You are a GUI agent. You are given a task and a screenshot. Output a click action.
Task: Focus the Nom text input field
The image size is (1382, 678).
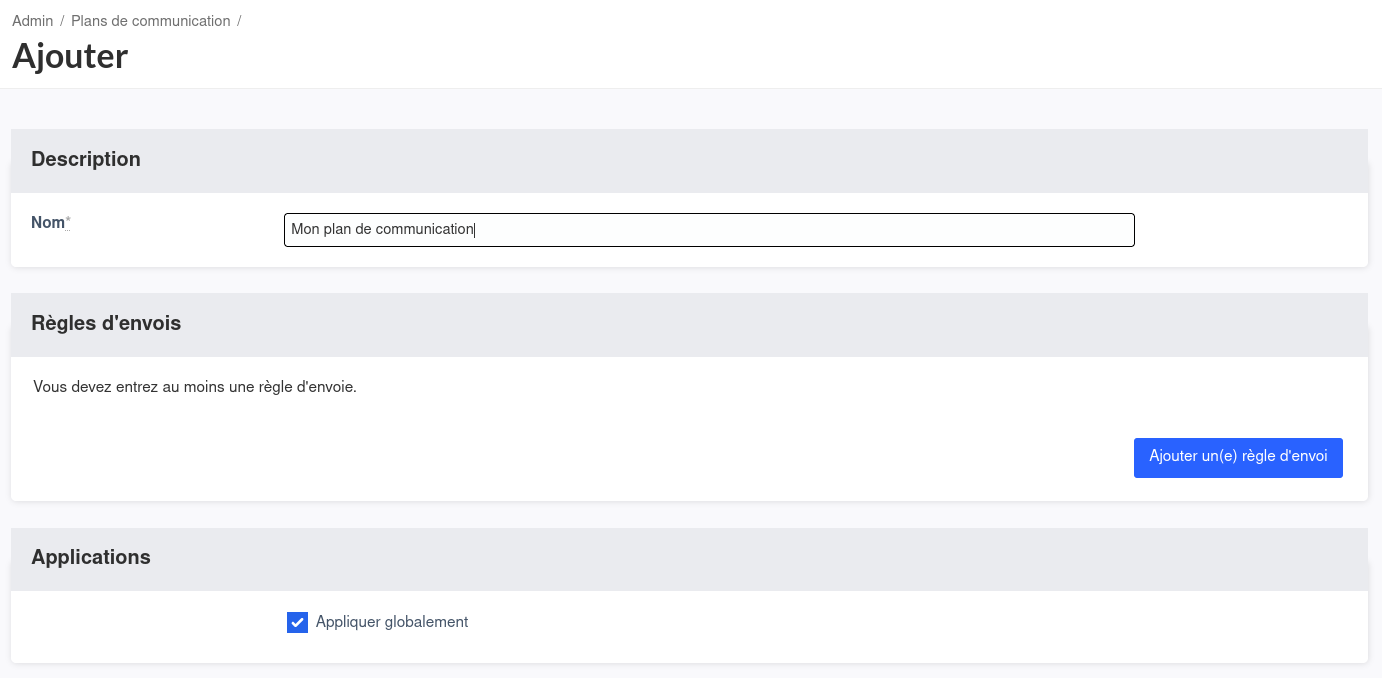click(x=709, y=230)
